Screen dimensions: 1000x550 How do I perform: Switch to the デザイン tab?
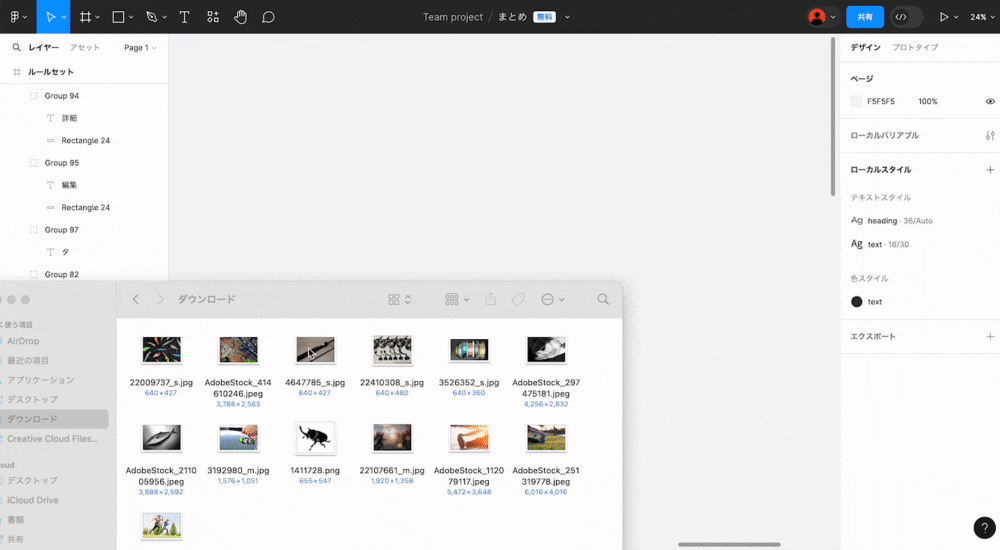pyautogui.click(x=865, y=47)
